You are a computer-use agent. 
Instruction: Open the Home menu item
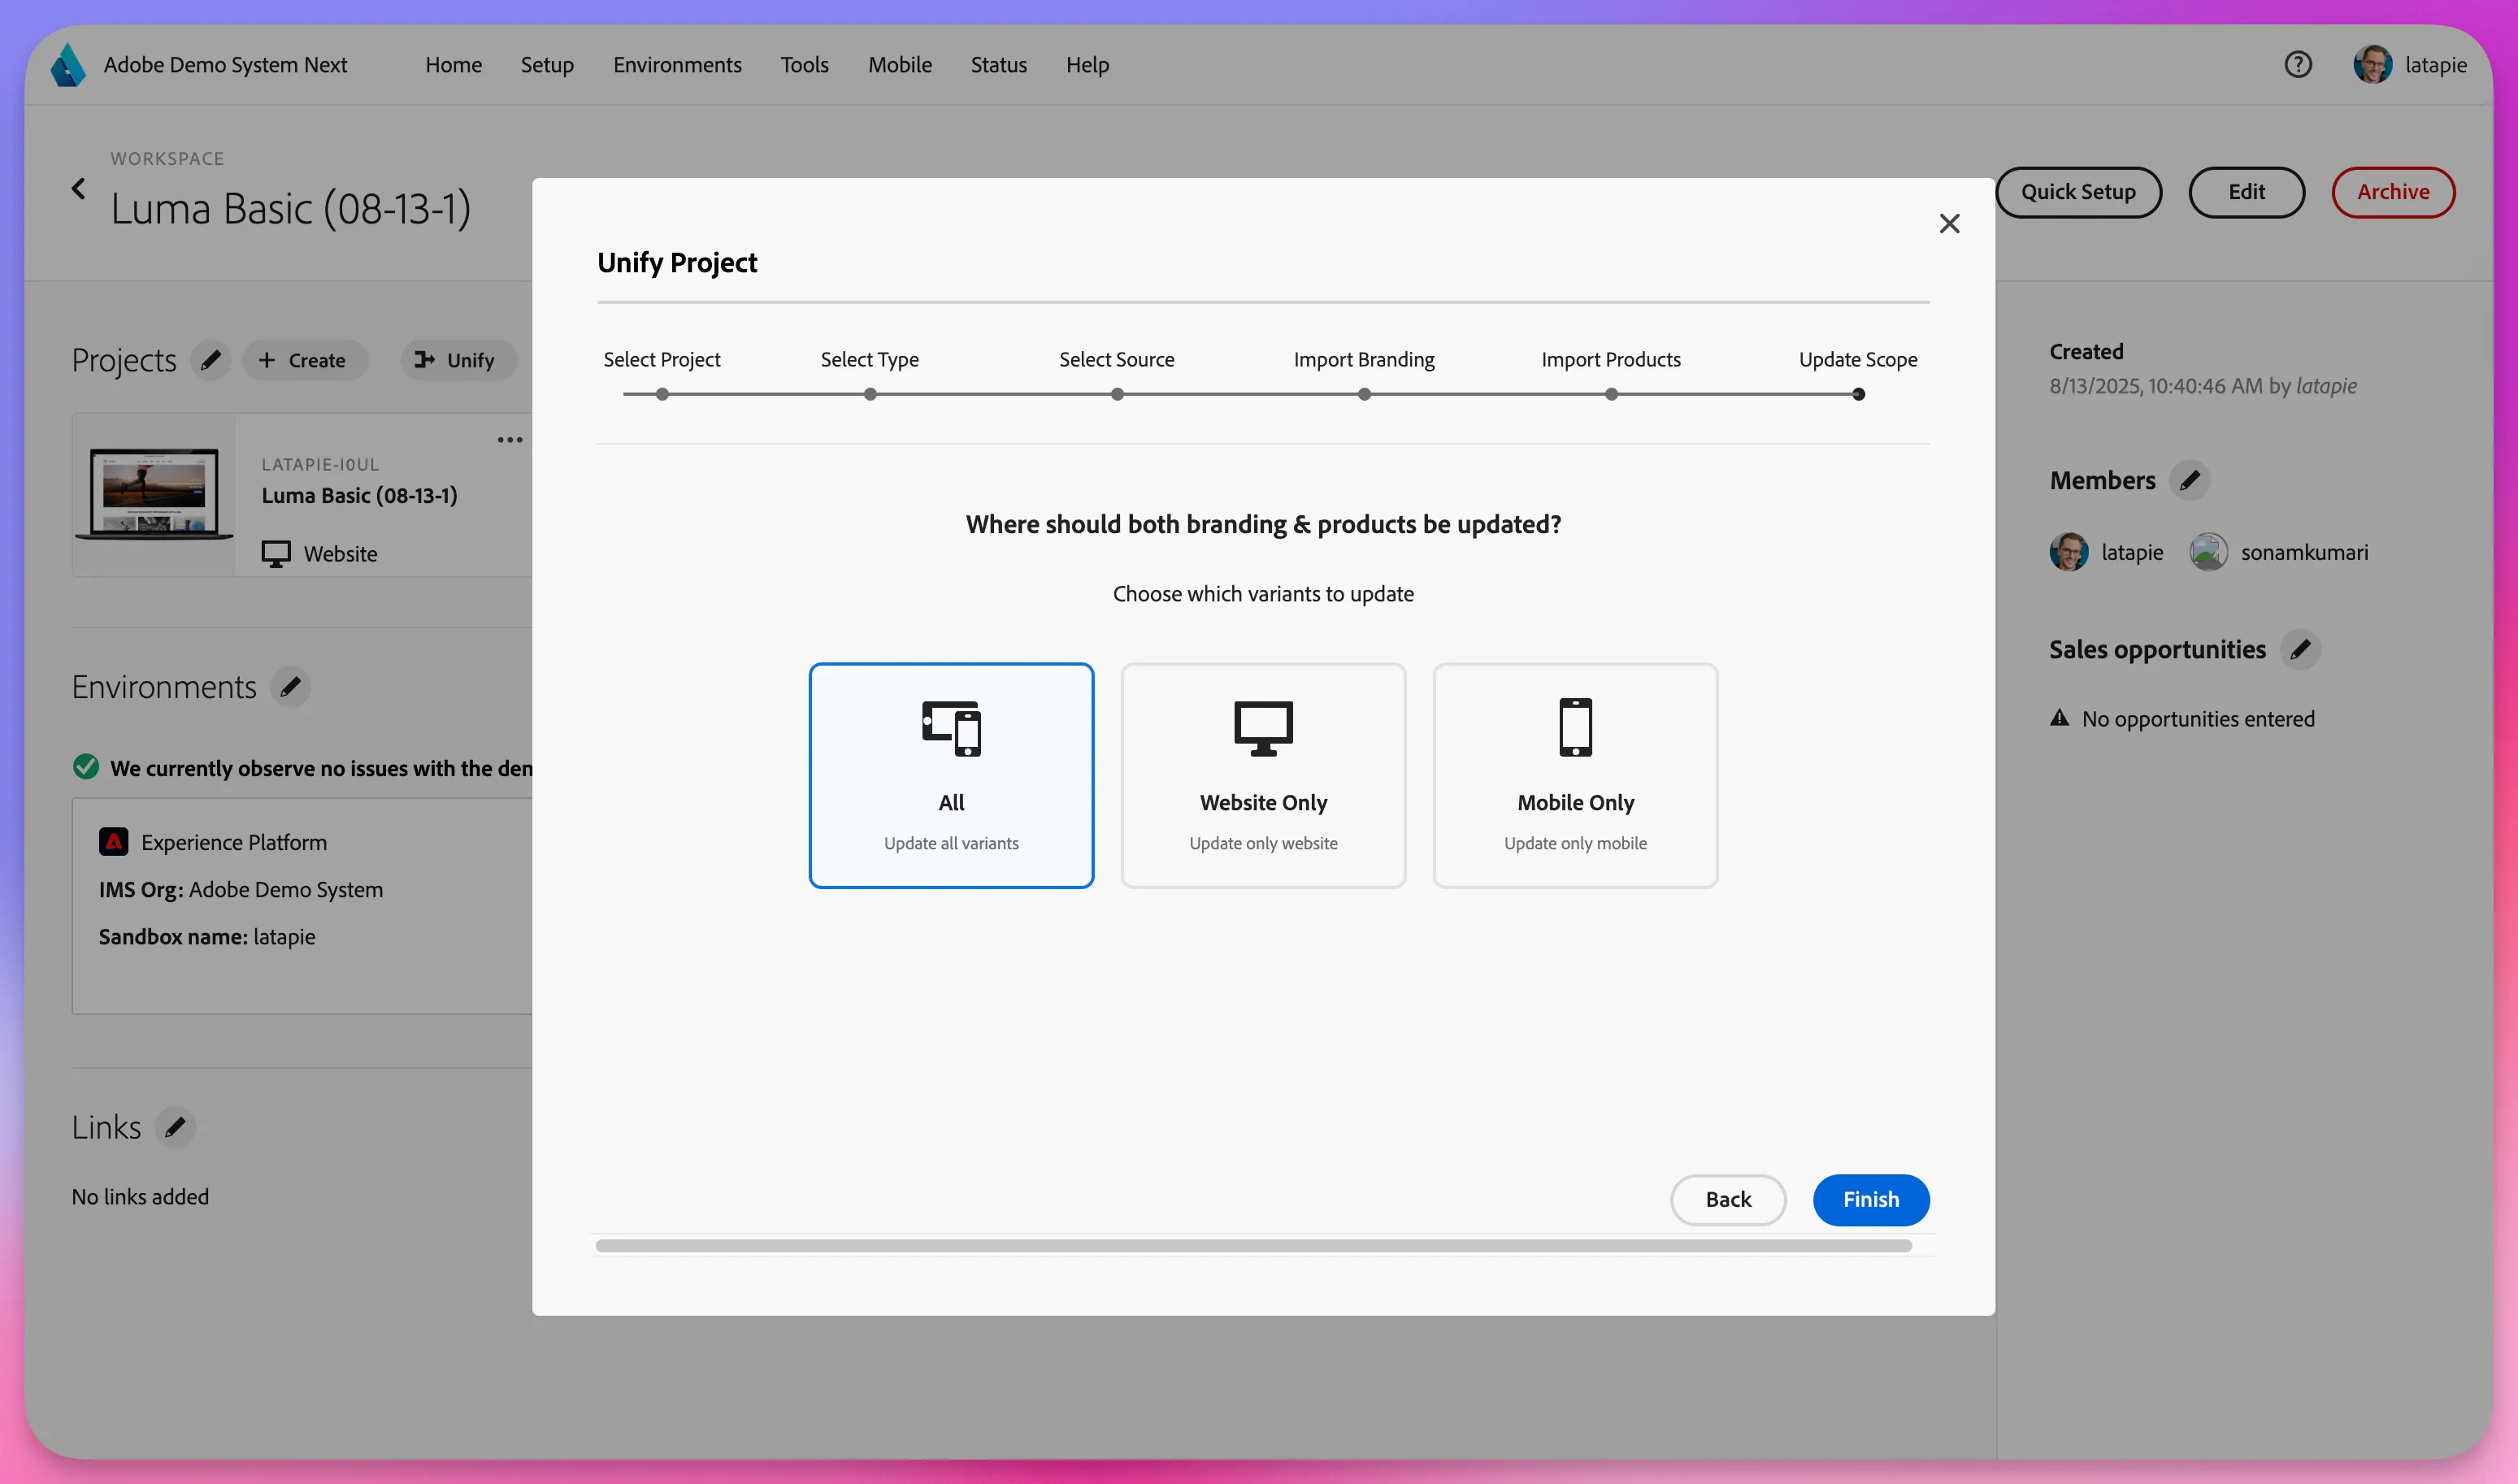click(453, 65)
